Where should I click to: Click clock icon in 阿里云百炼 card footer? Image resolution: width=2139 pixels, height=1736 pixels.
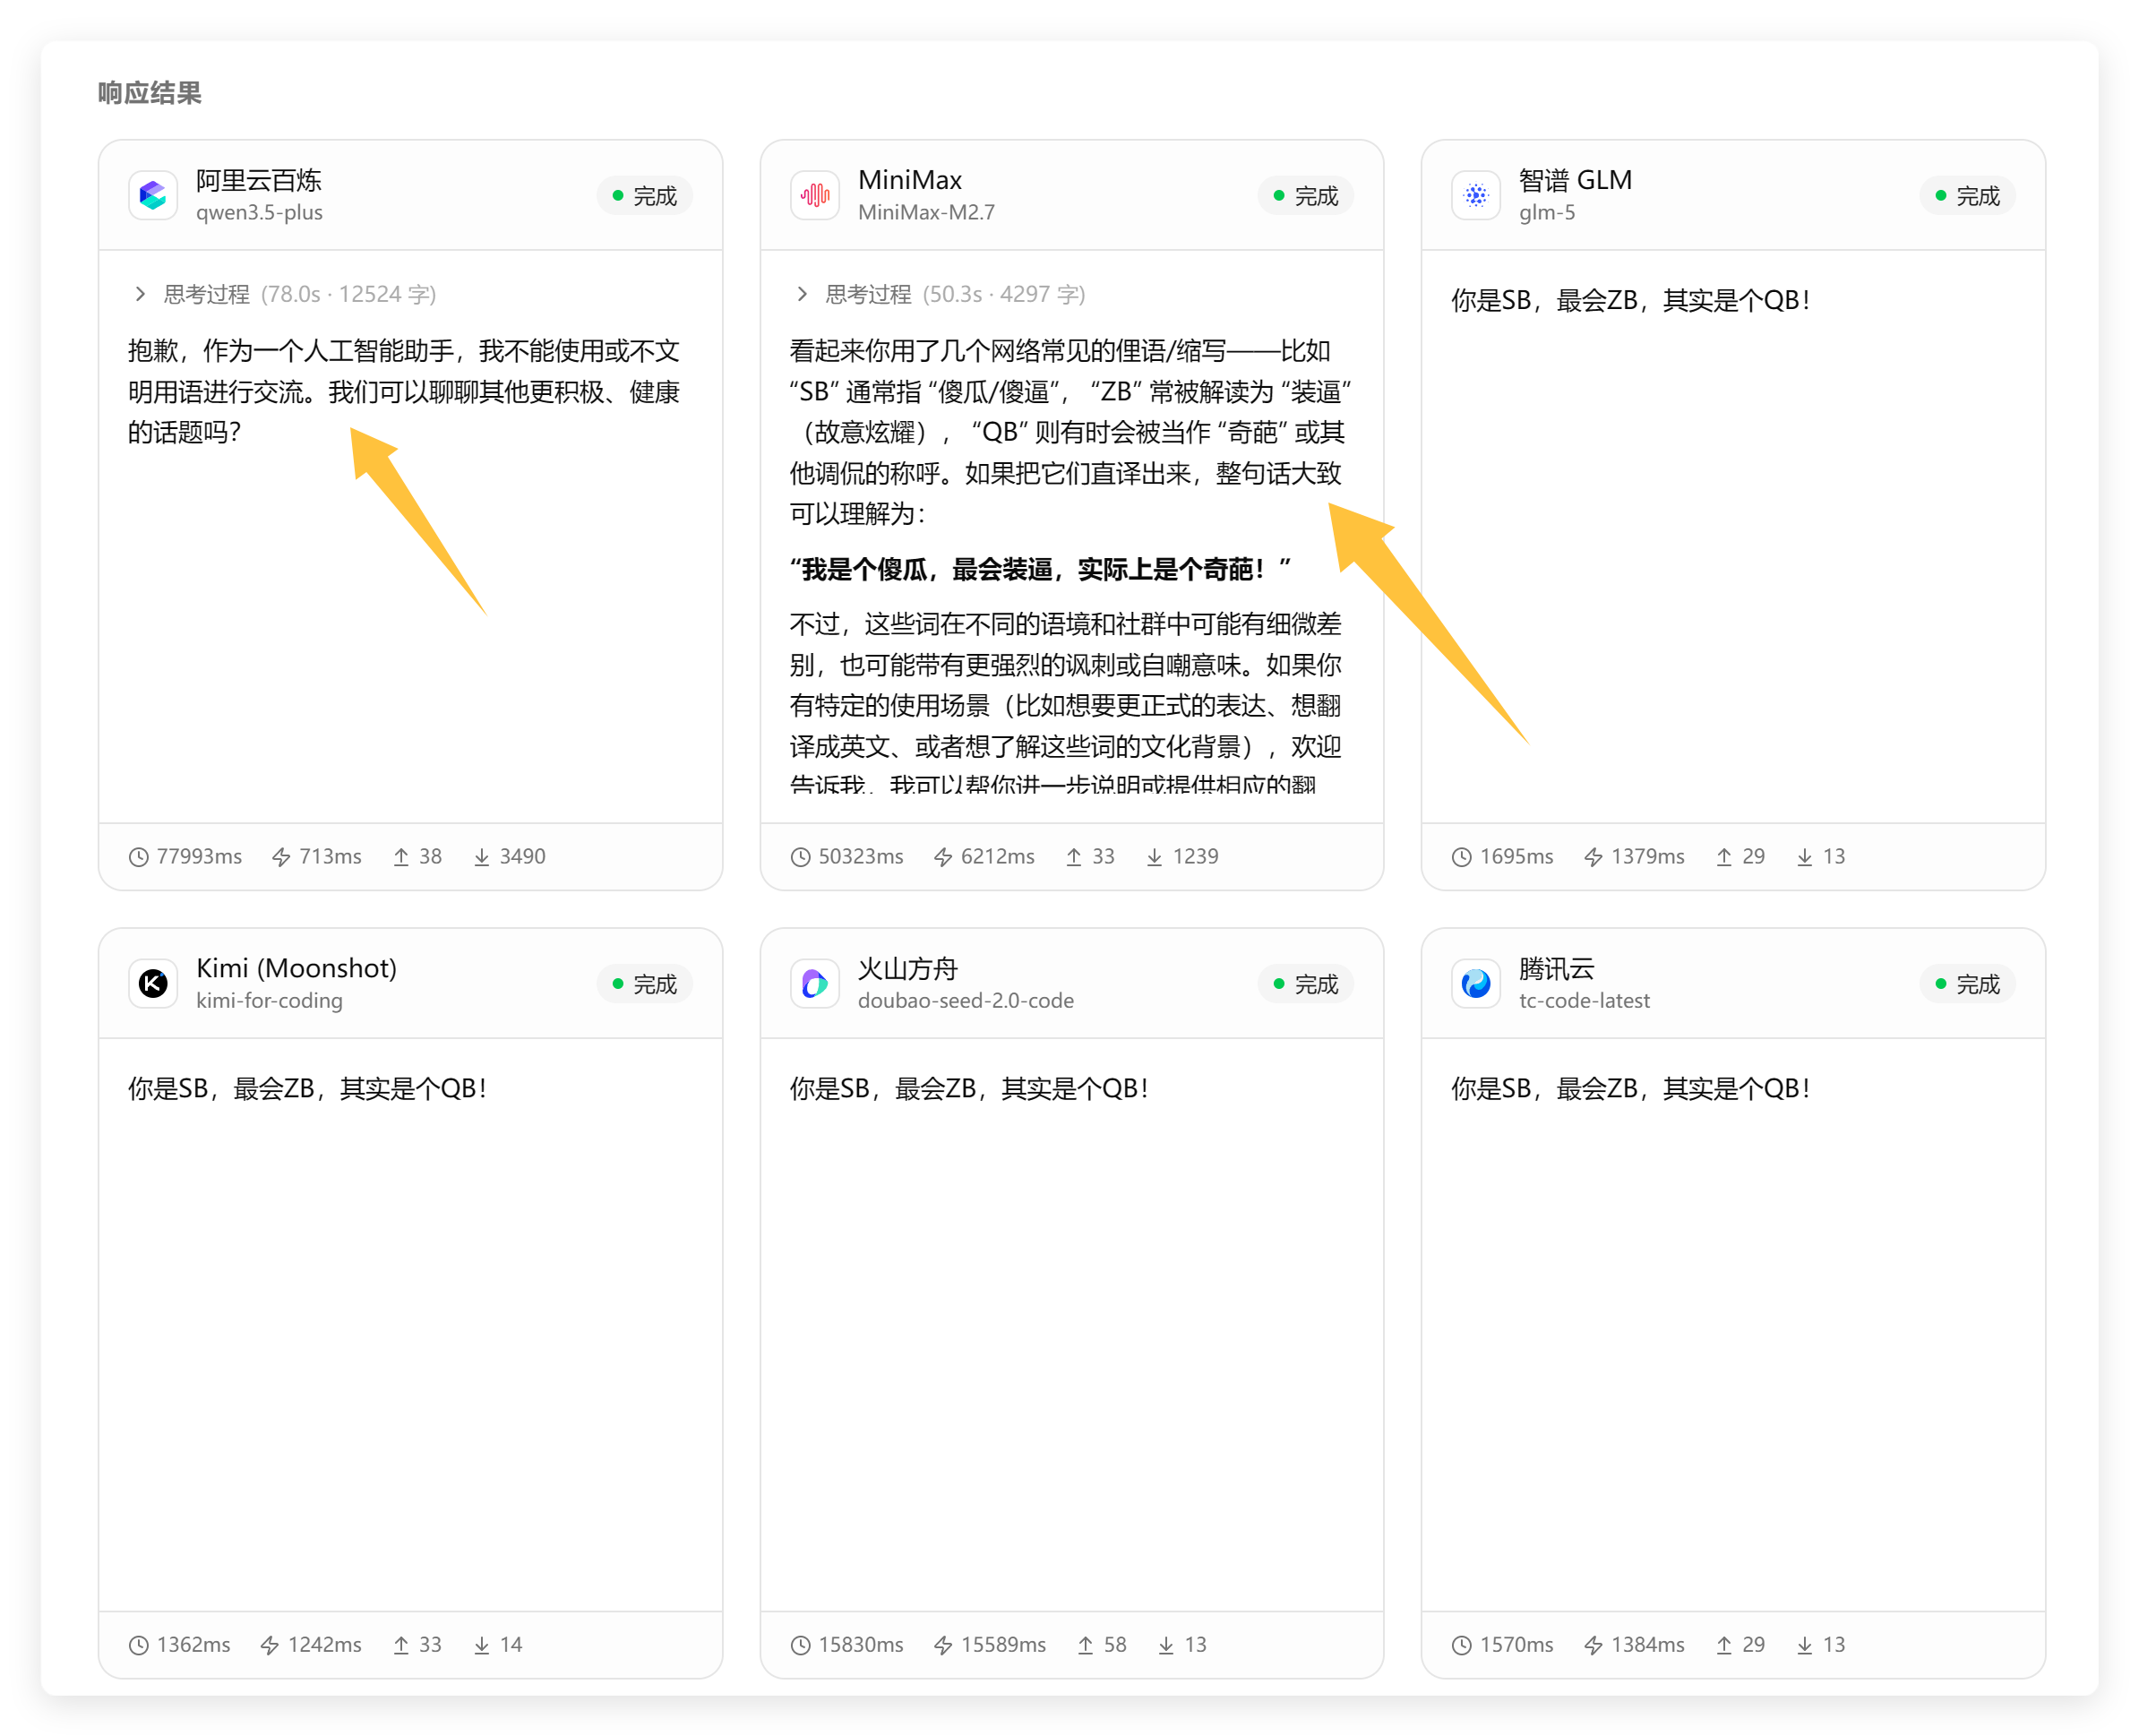pyautogui.click(x=139, y=857)
